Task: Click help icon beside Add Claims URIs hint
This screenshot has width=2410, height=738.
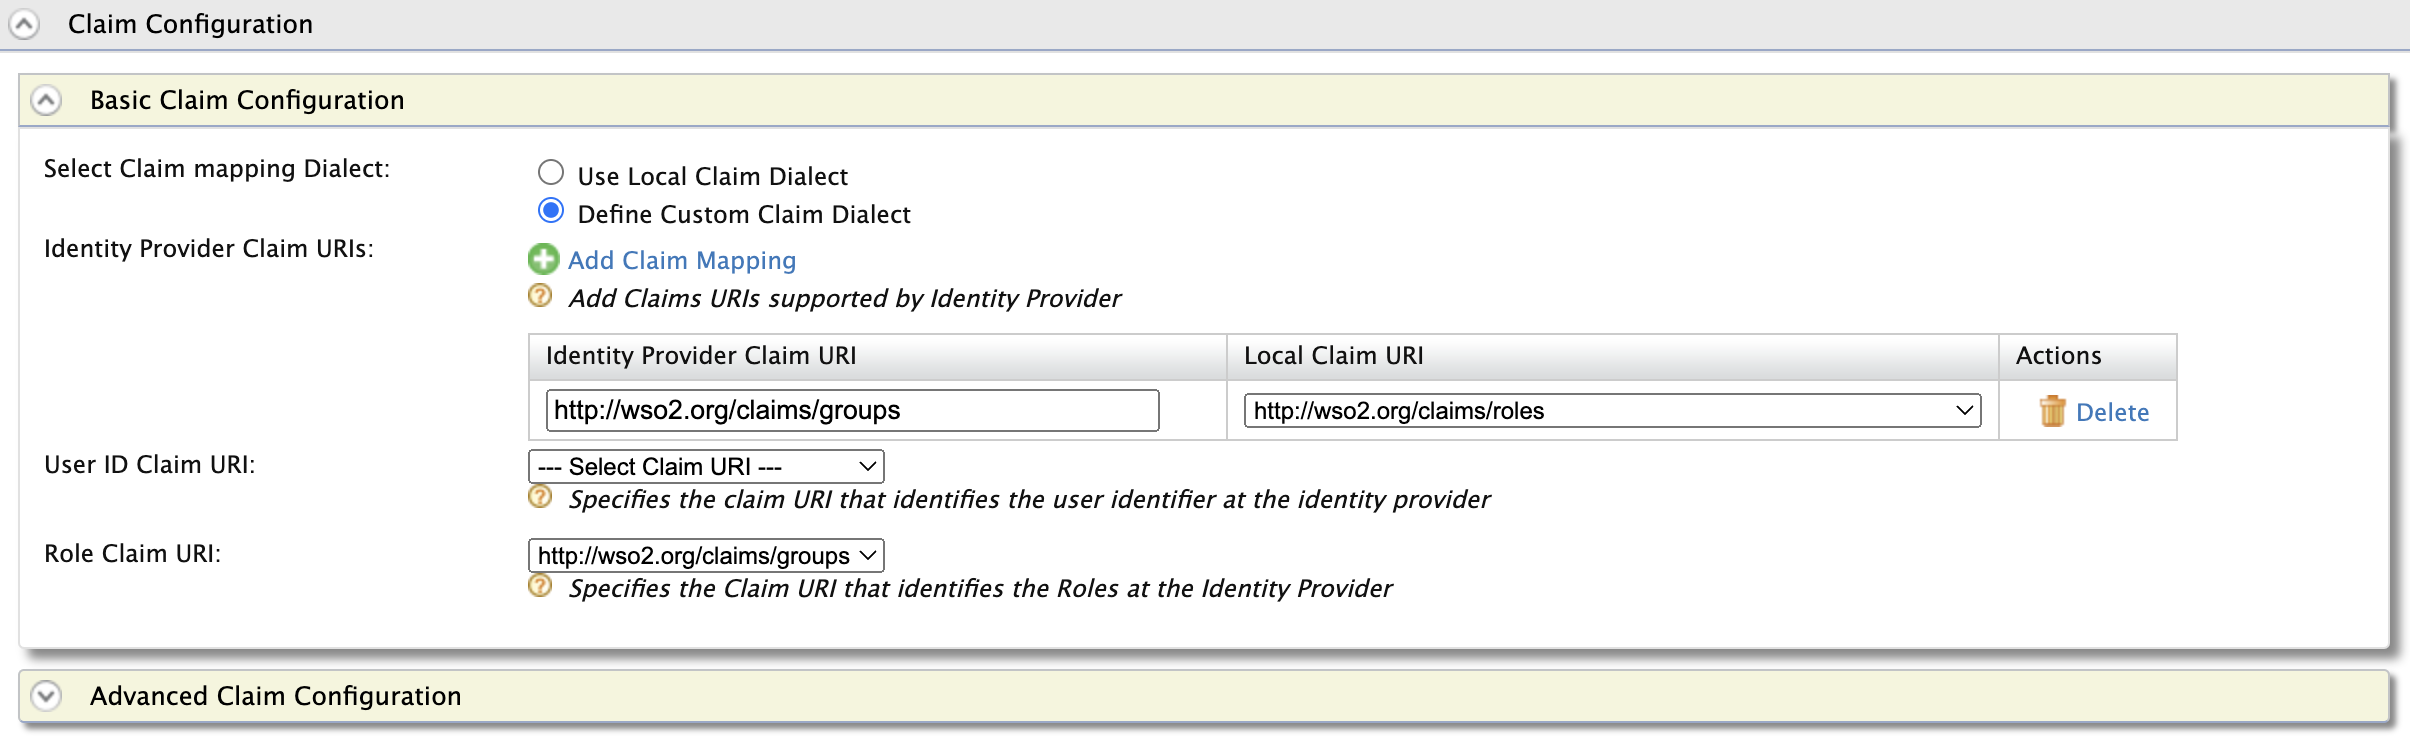Action: [x=540, y=296]
